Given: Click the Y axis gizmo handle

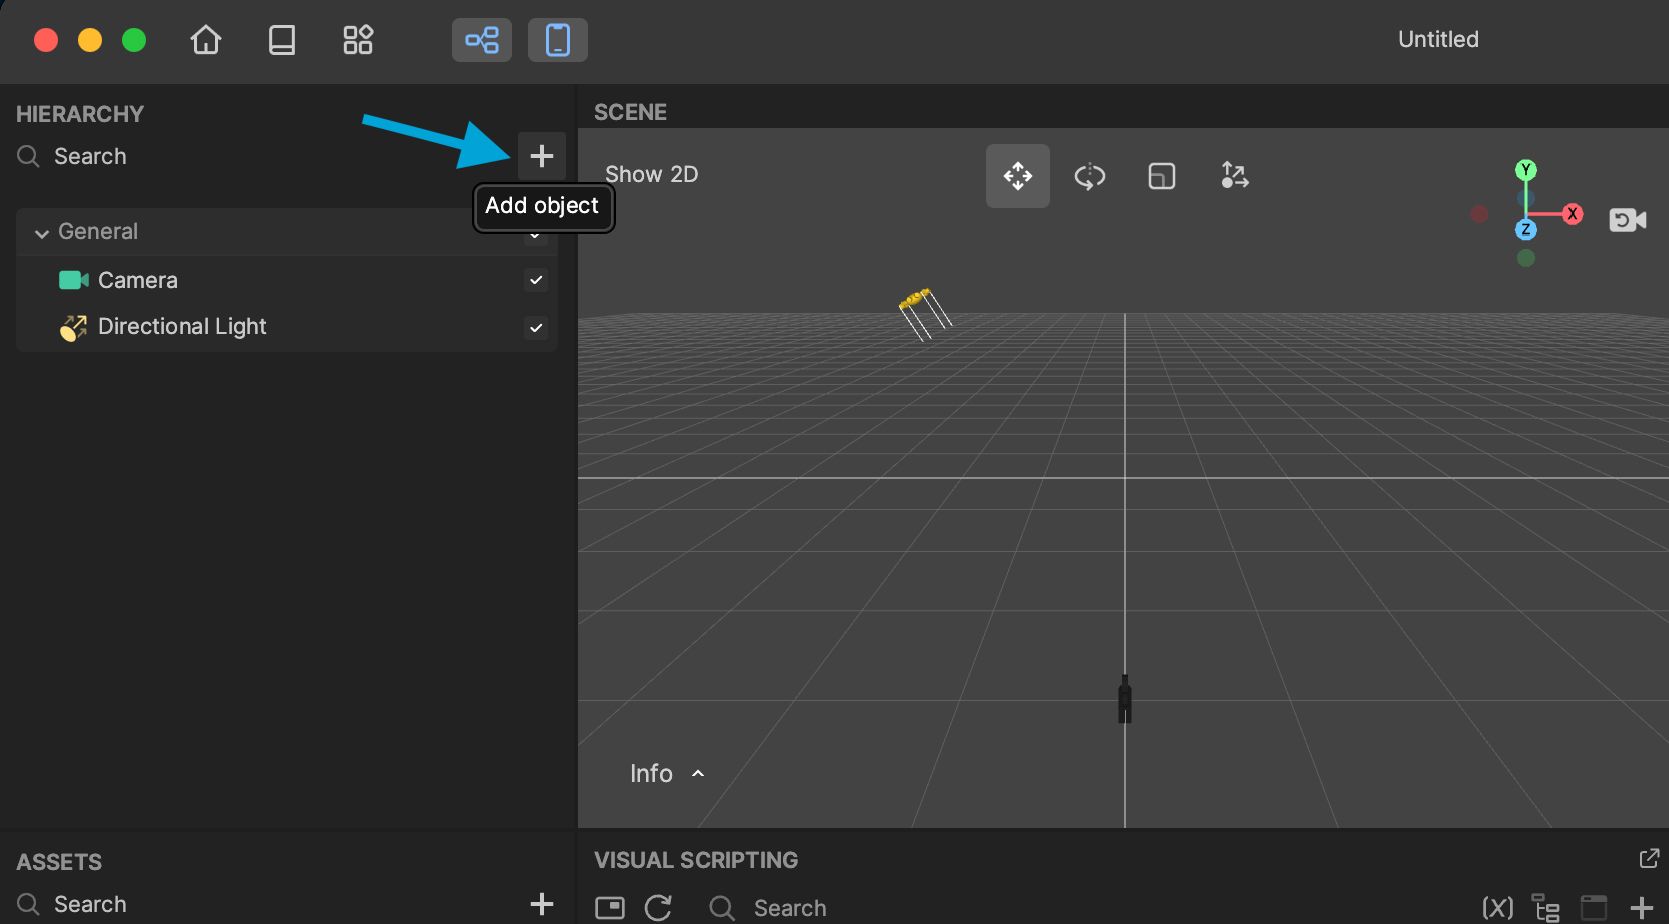Looking at the screenshot, I should [x=1525, y=170].
